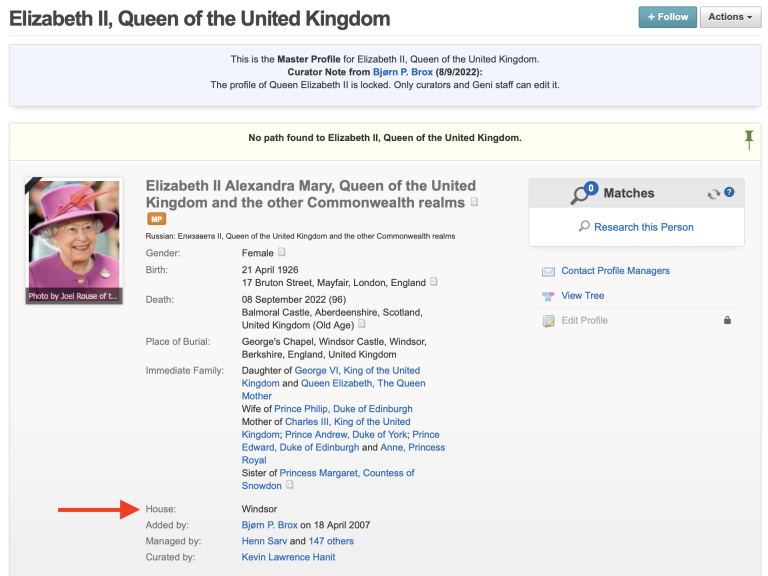The image size is (768, 576).
Task: Click the document icon after Old Age
Action: (362, 324)
